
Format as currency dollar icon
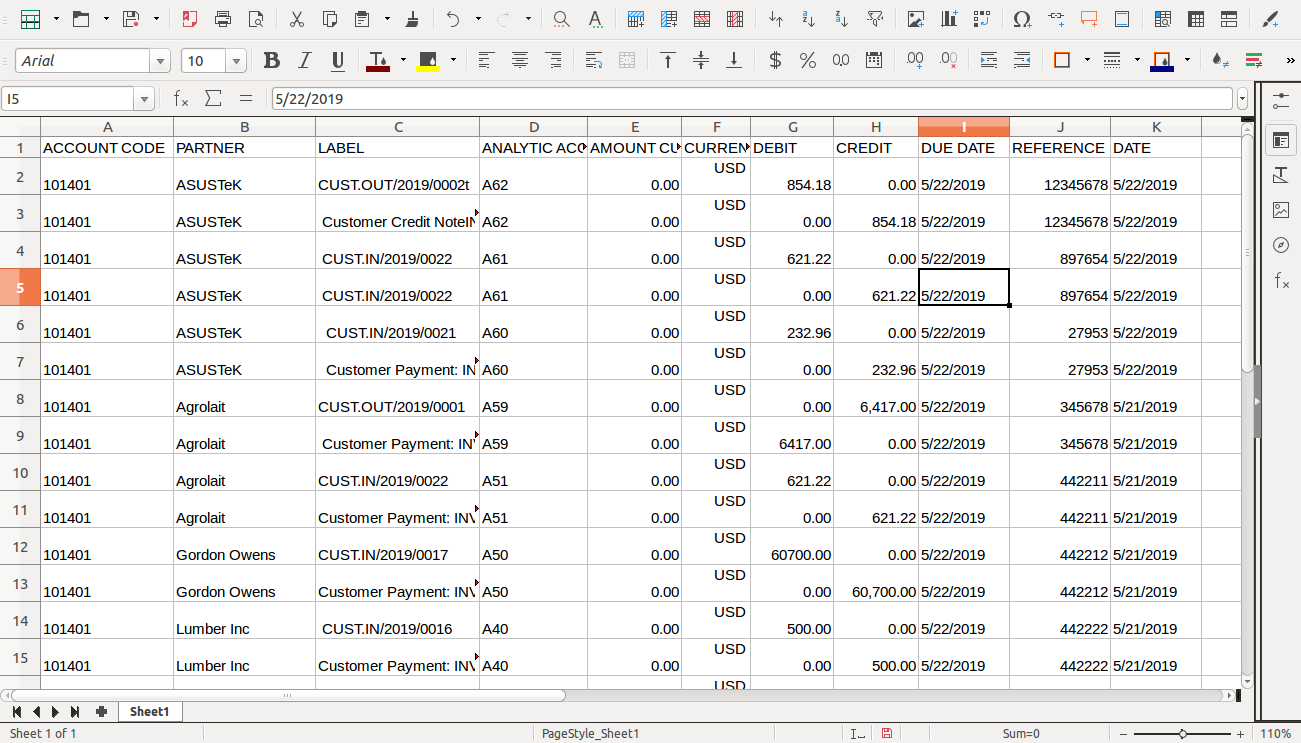pos(775,61)
